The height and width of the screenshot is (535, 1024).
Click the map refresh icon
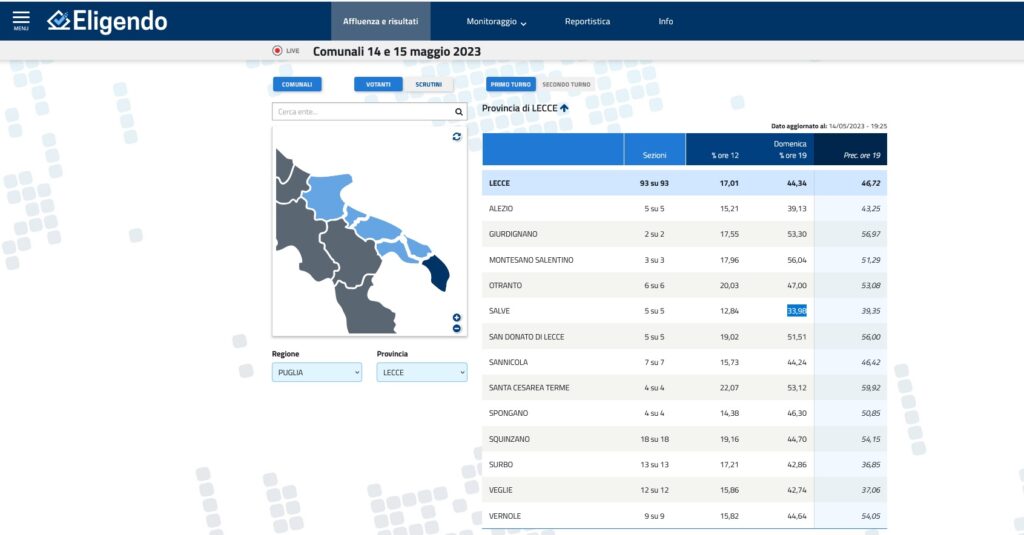coord(457,136)
